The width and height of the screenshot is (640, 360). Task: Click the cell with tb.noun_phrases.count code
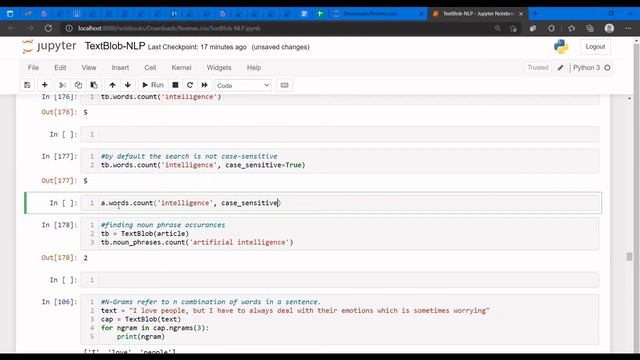[x=340, y=233]
